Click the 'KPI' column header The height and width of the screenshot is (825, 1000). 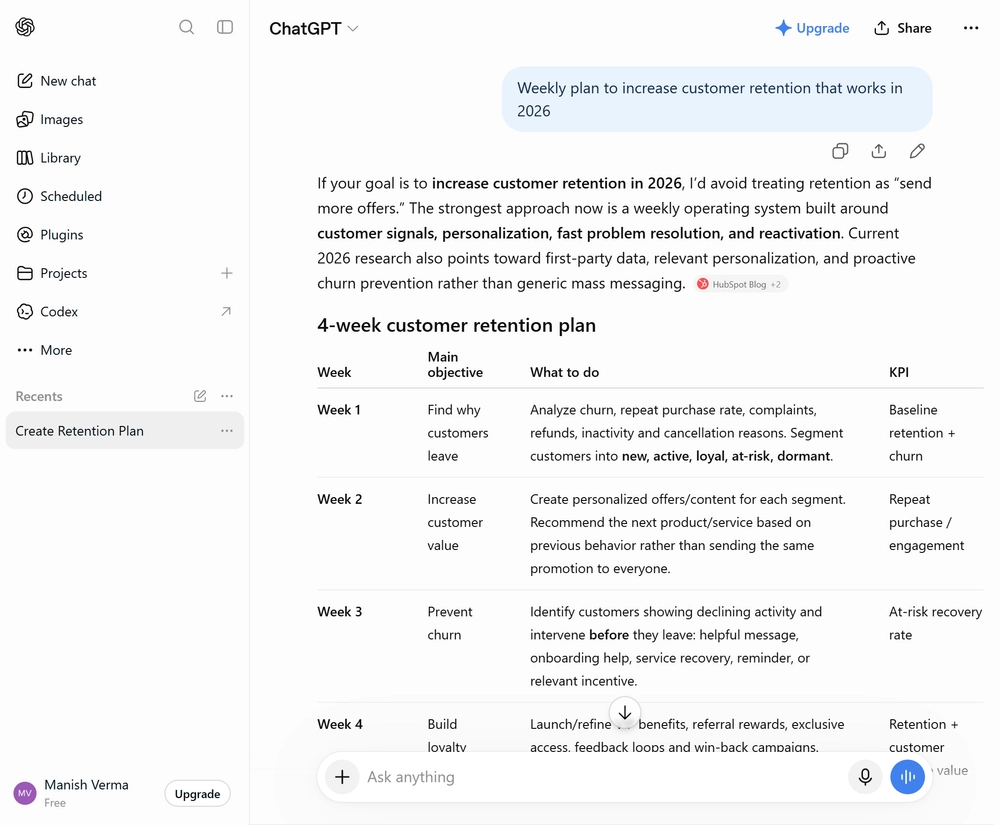(x=899, y=372)
